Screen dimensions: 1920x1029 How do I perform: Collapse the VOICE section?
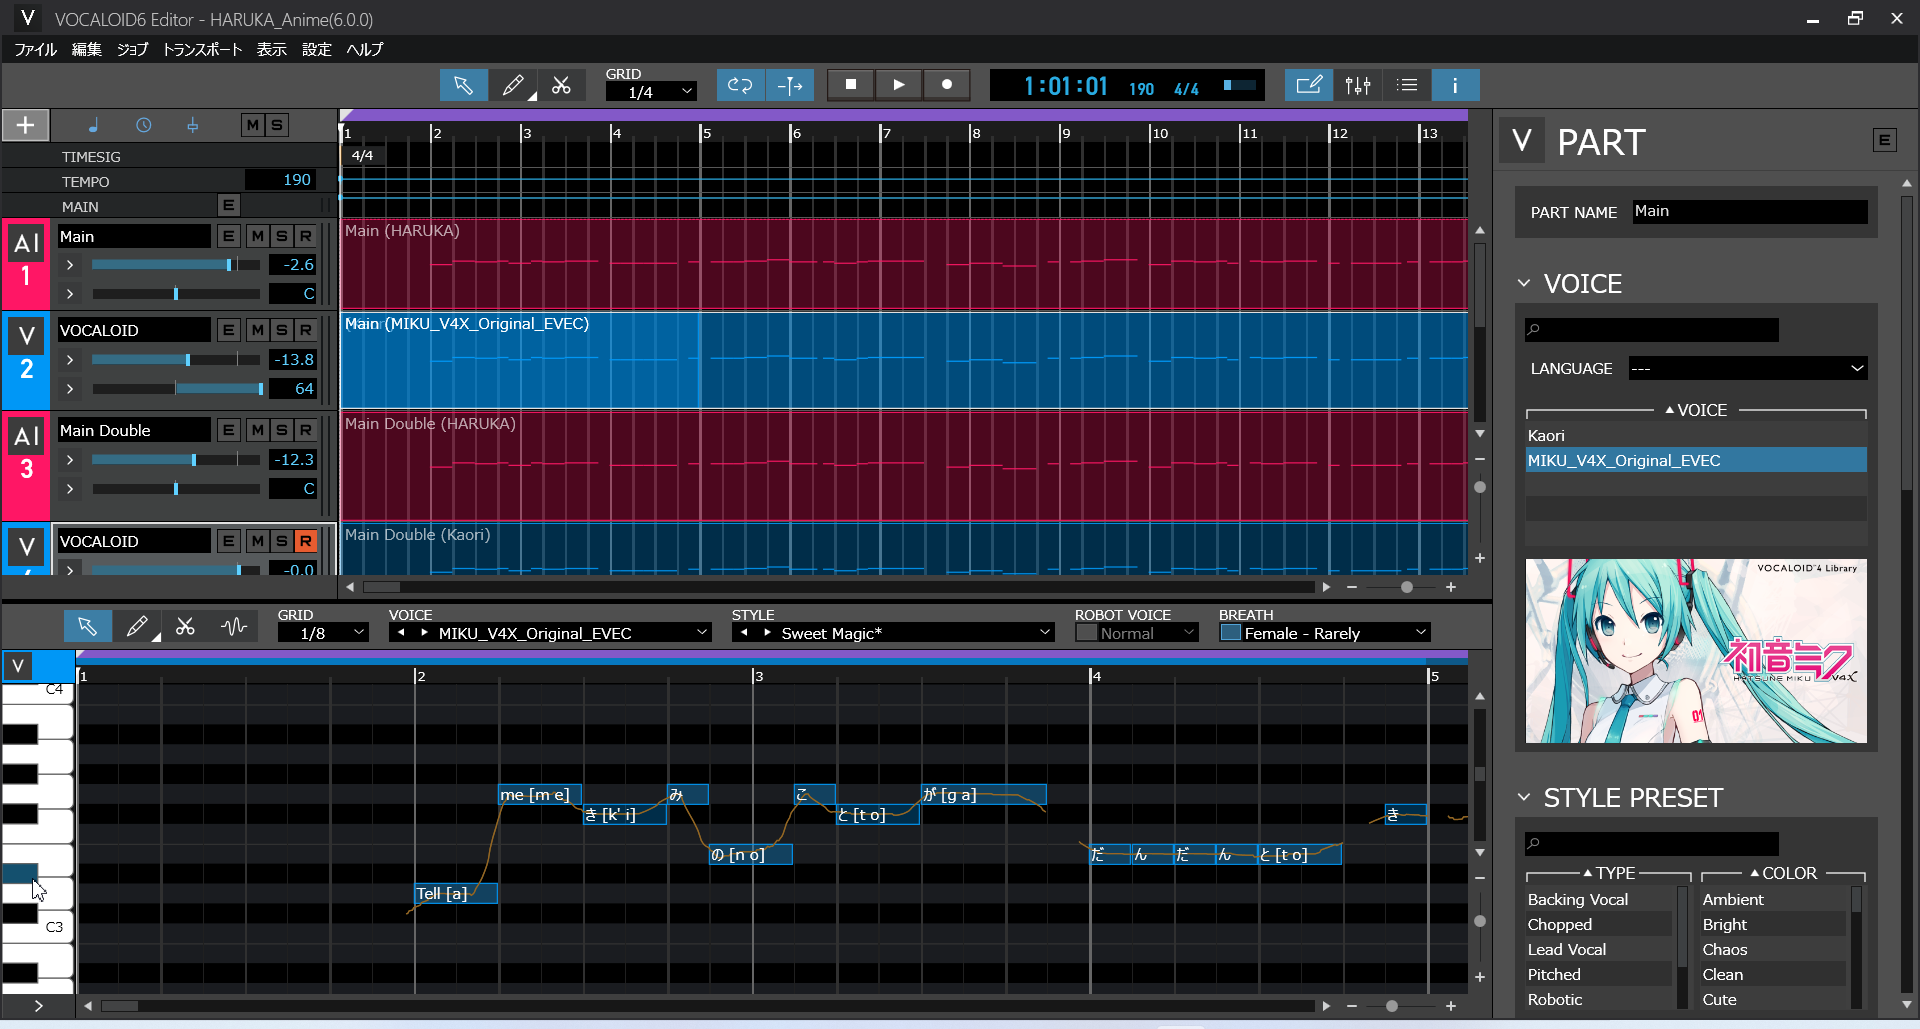[1524, 284]
